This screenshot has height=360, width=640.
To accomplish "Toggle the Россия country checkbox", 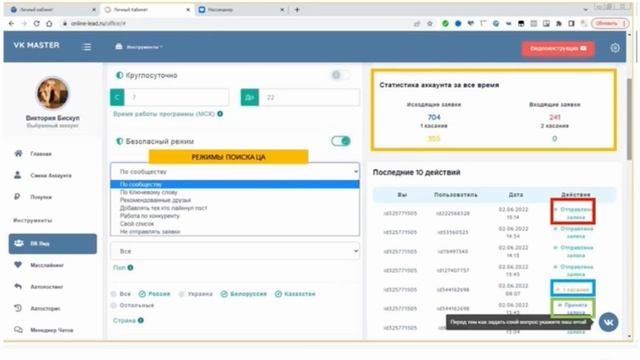I will tap(142, 294).
